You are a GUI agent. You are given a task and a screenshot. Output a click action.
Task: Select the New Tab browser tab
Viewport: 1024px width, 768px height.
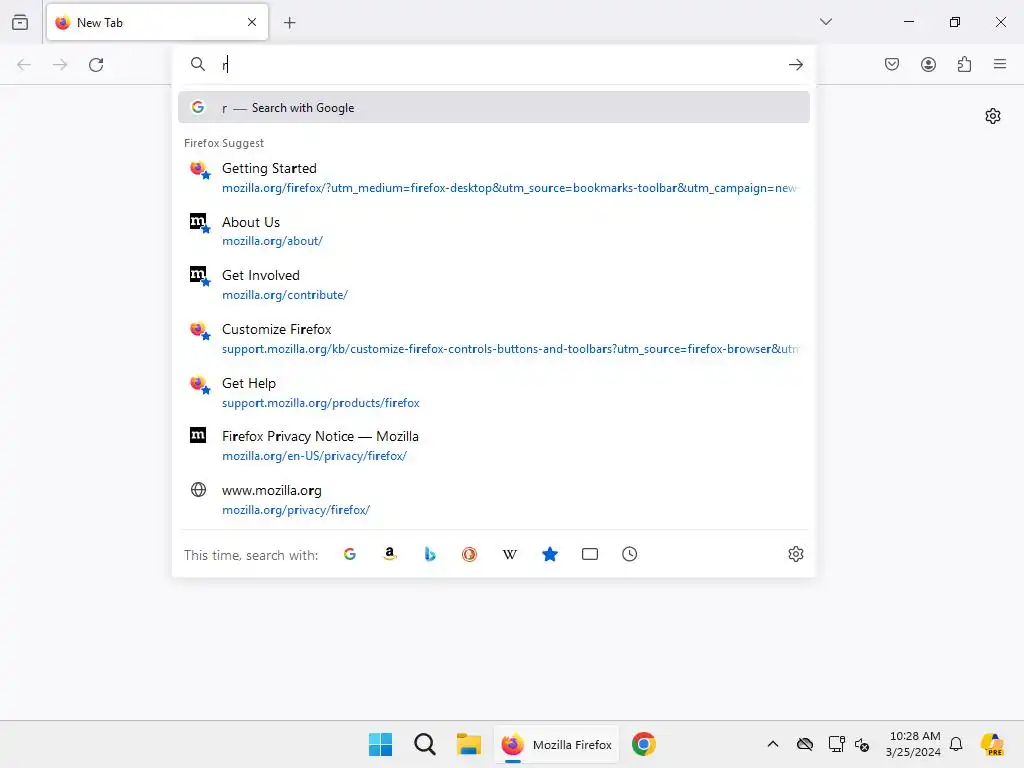coord(157,22)
